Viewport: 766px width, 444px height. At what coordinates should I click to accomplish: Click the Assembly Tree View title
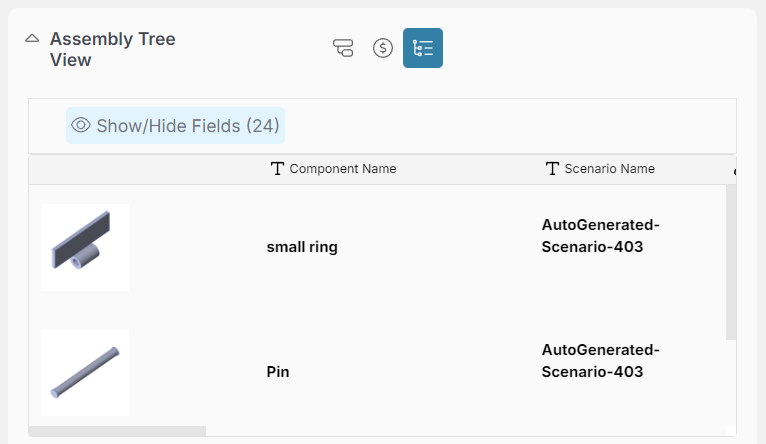click(x=112, y=49)
